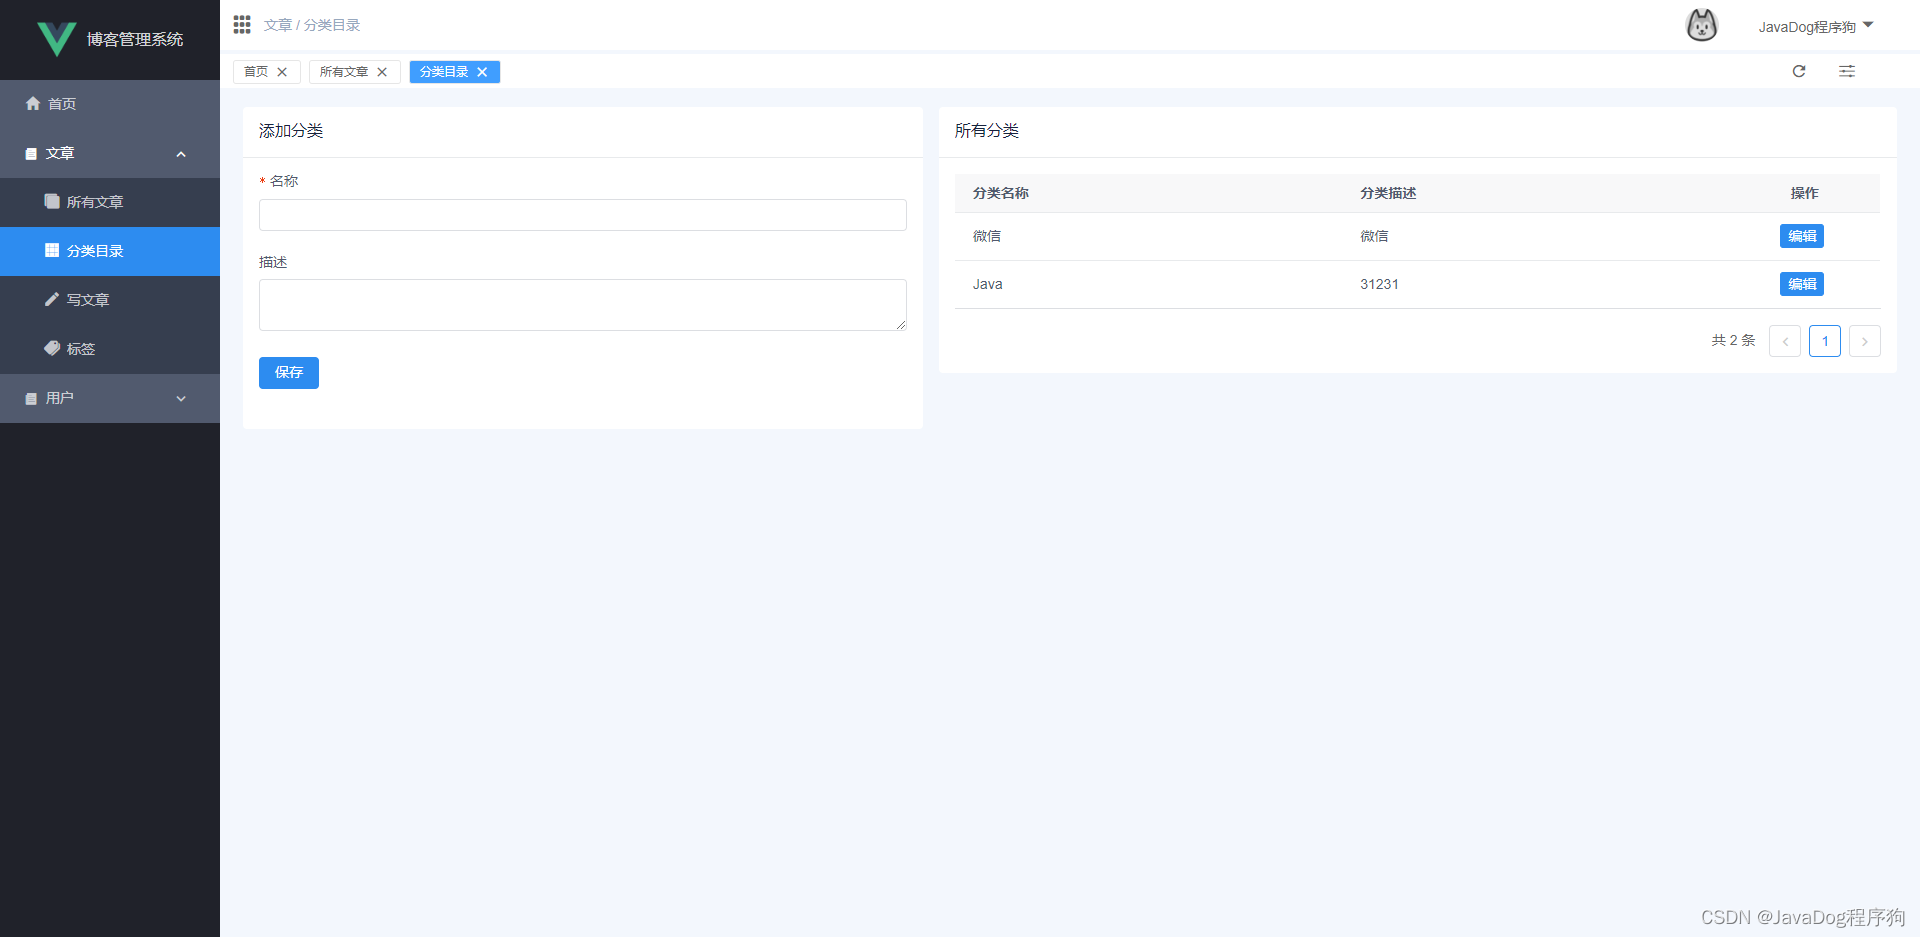Close the 首页 tab

click(282, 72)
